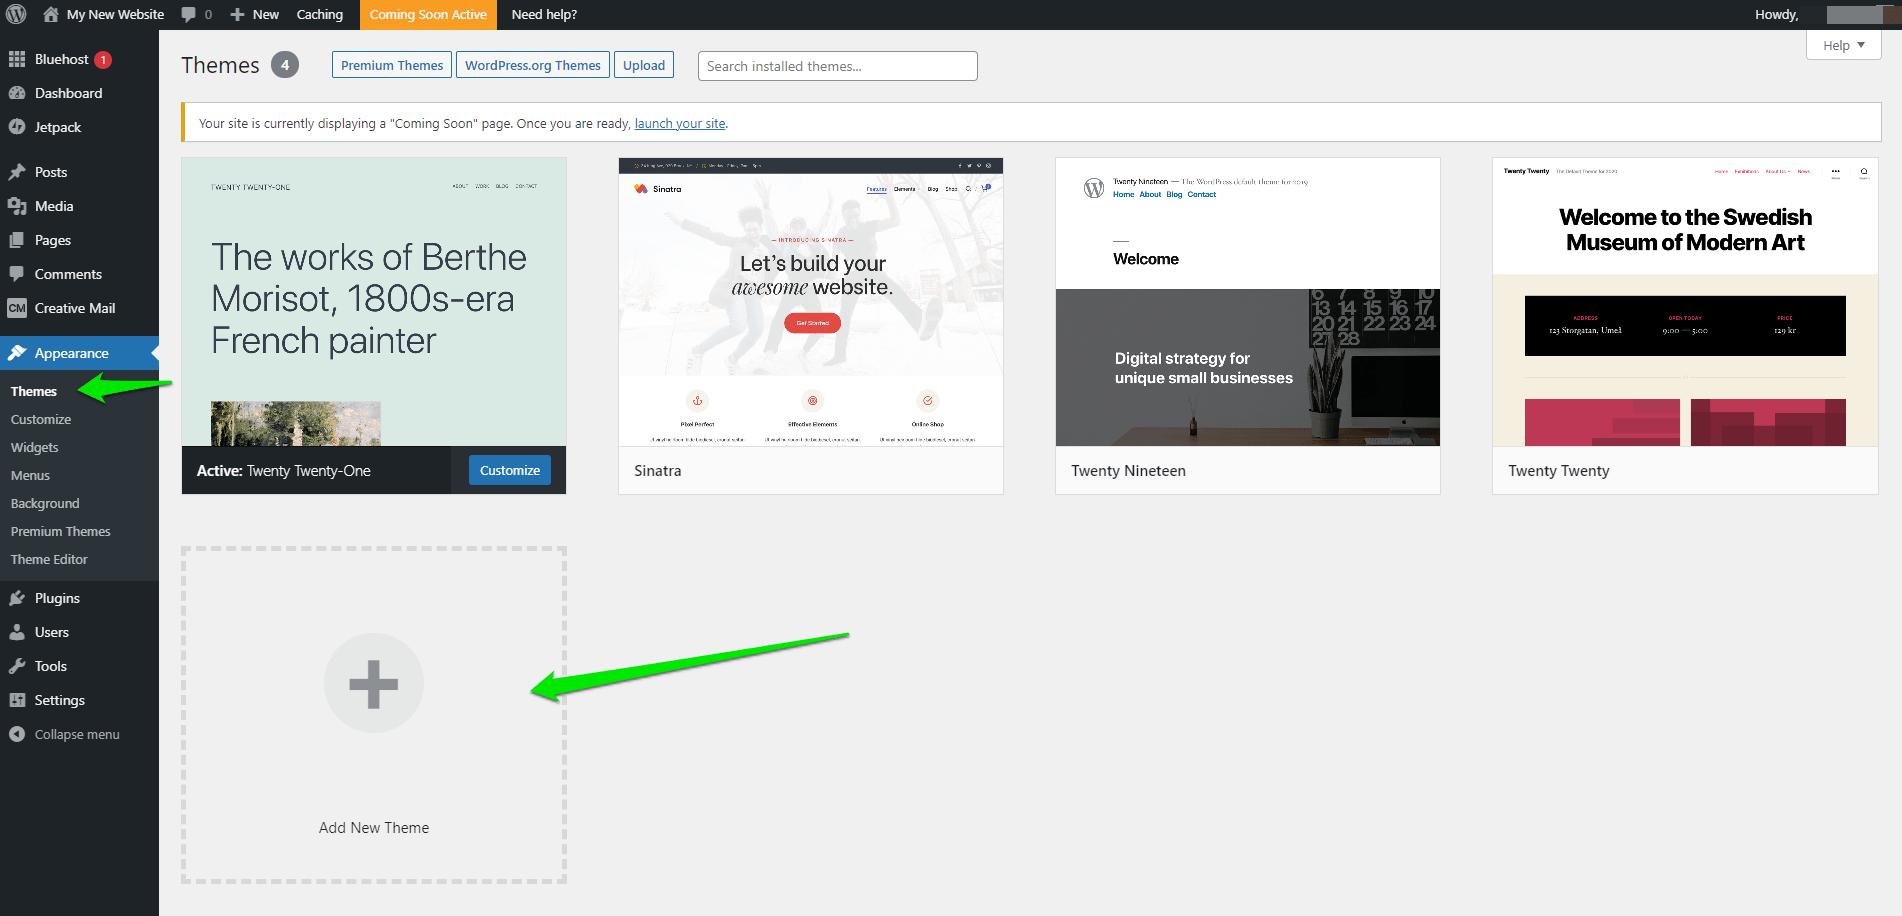Customize the Twenty Twenty-One theme
The width and height of the screenshot is (1902, 916).
(509, 470)
